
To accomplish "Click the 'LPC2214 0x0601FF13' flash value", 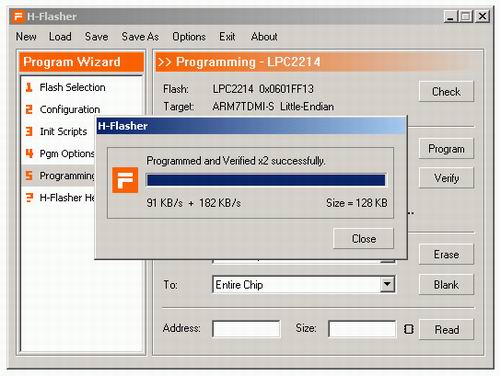I will [263, 89].
